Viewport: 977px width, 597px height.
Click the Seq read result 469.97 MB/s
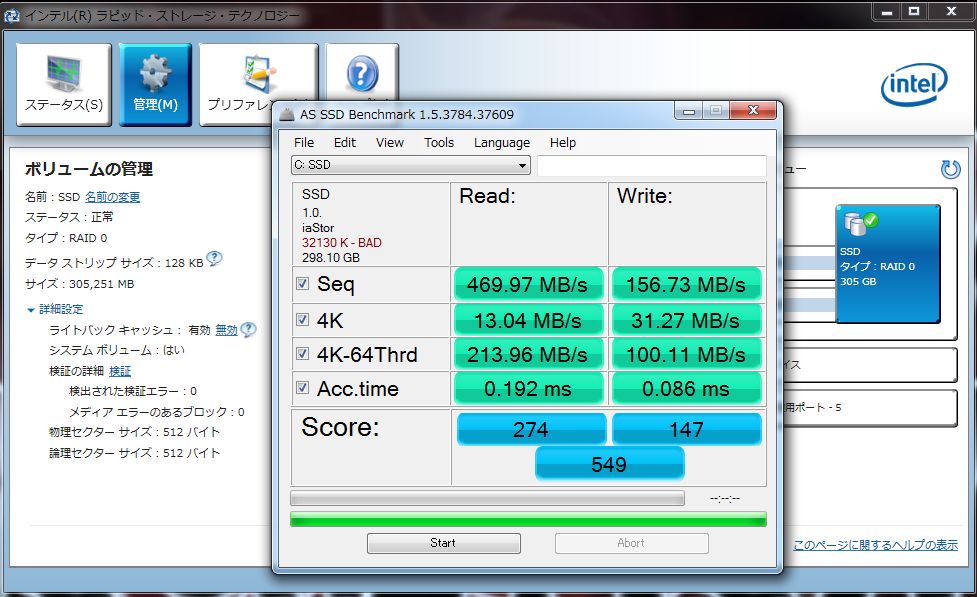tap(527, 284)
